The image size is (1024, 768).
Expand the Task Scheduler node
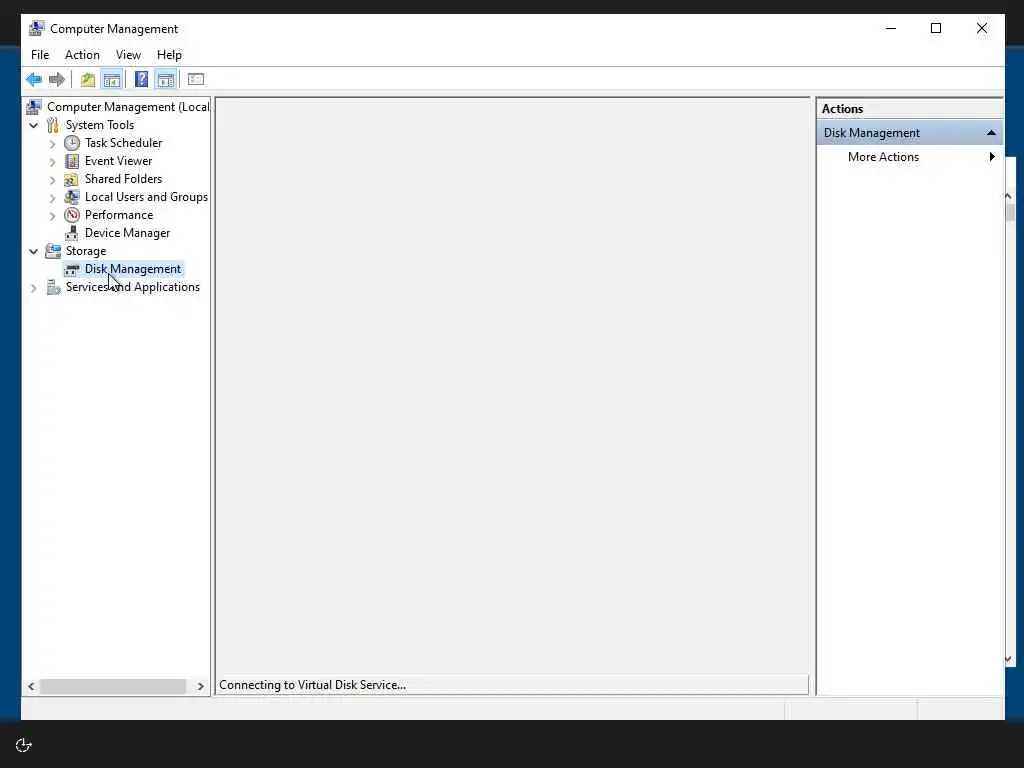click(x=52, y=144)
